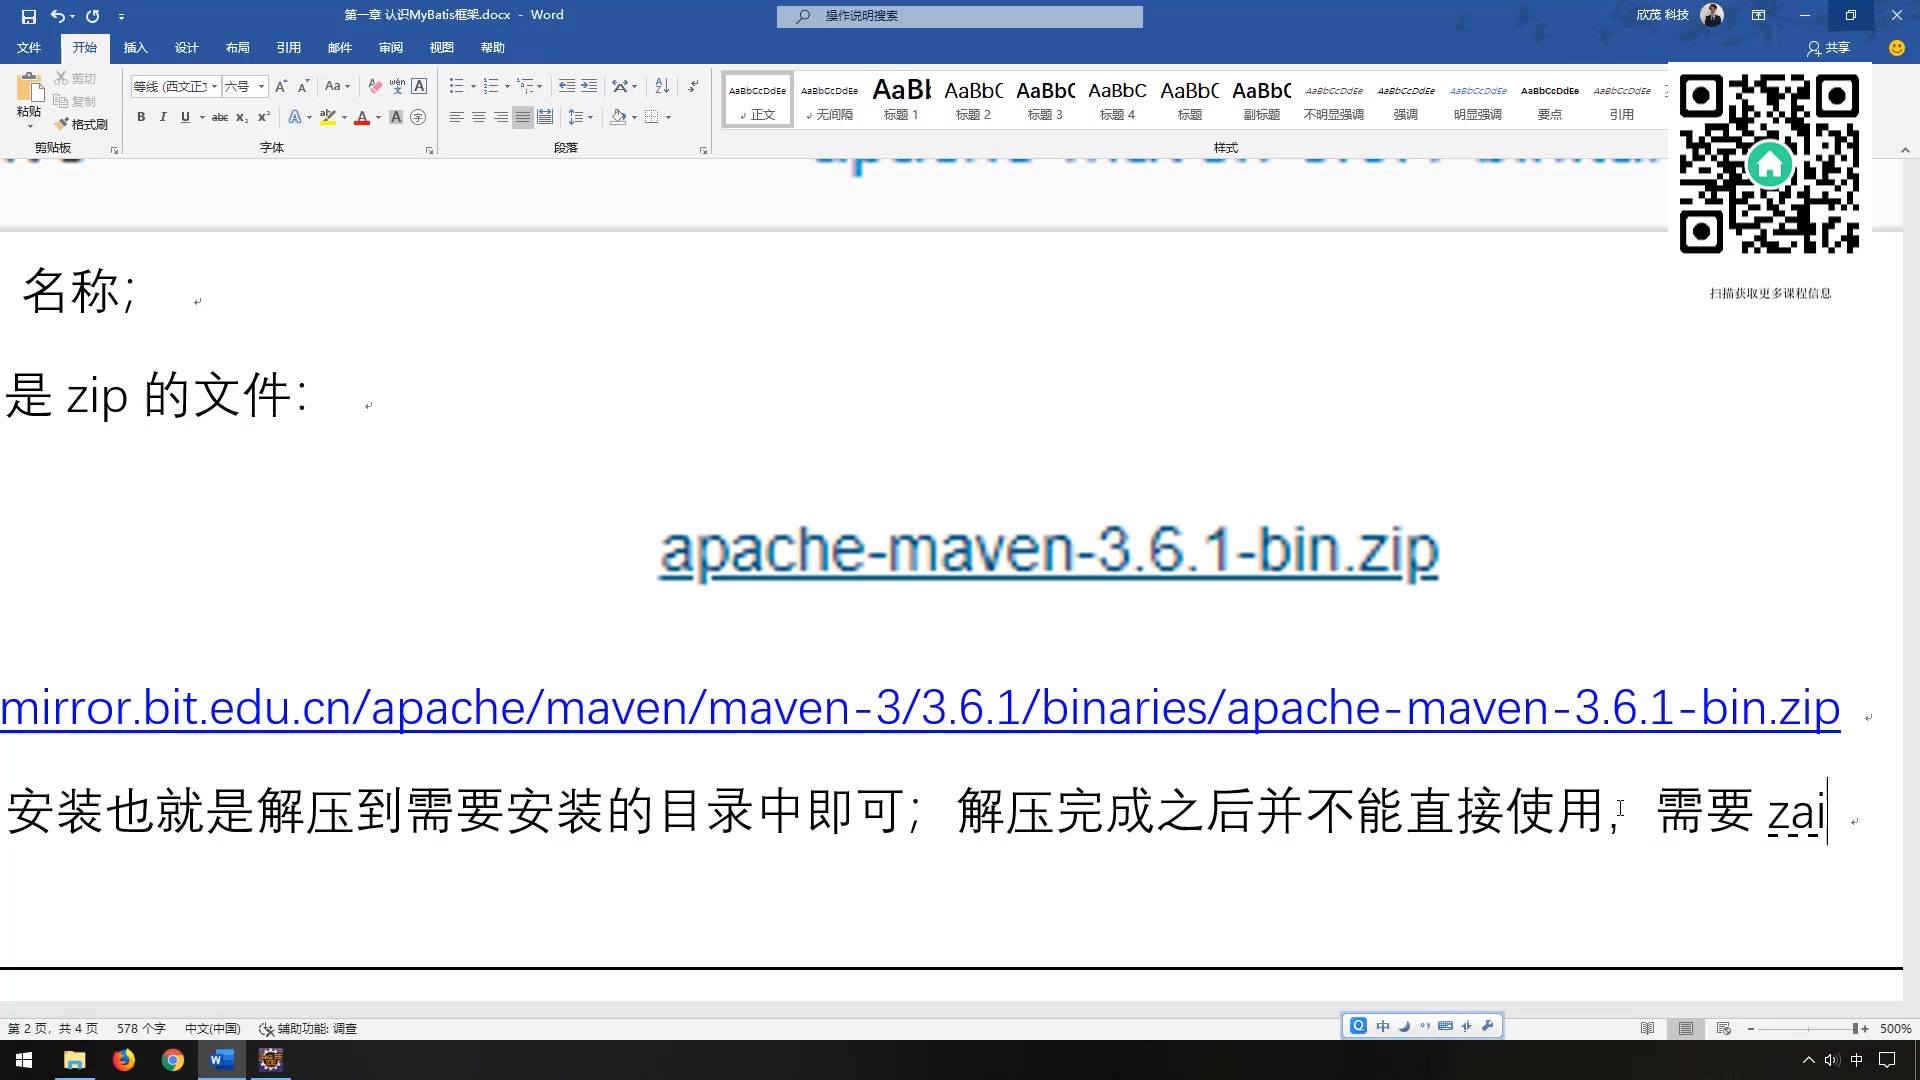The image size is (1920, 1080).
Task: Toggle bold formatting
Action: coord(141,117)
